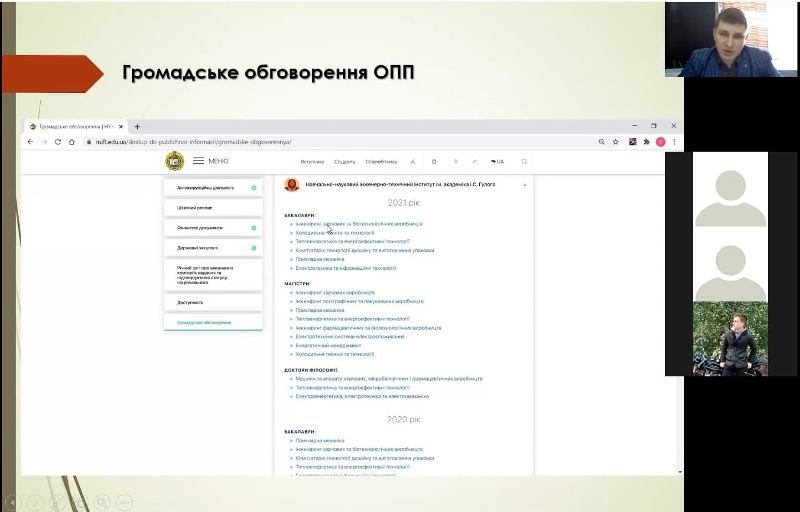
Task: Open the Студенту header link
Action: pos(345,162)
